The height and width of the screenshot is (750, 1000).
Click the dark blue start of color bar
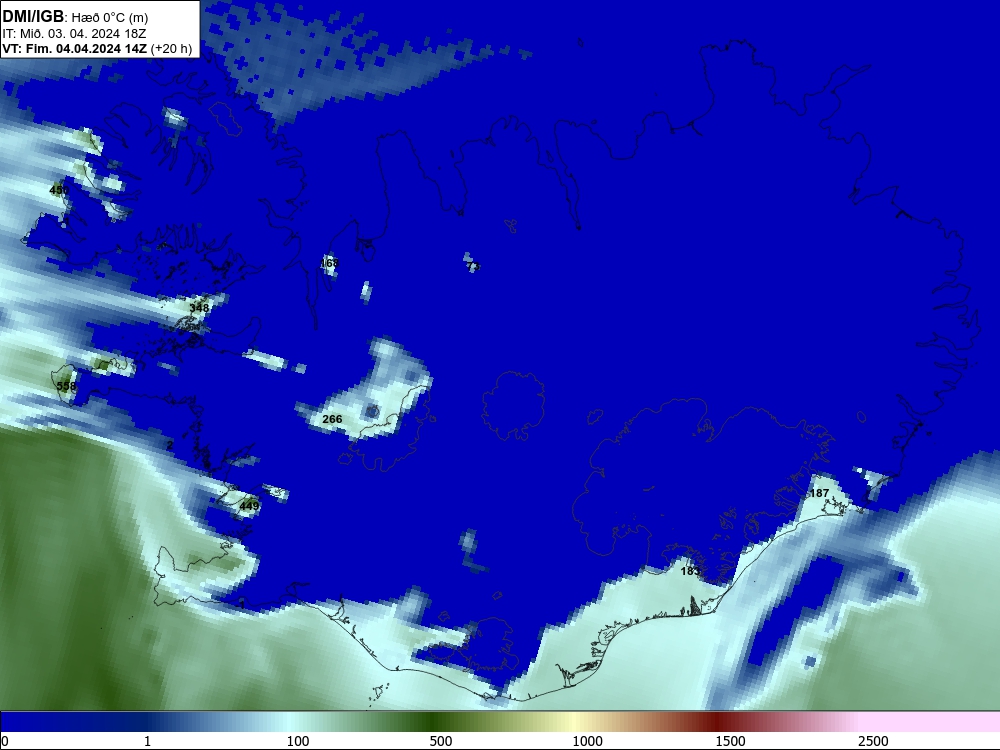coord(38,722)
